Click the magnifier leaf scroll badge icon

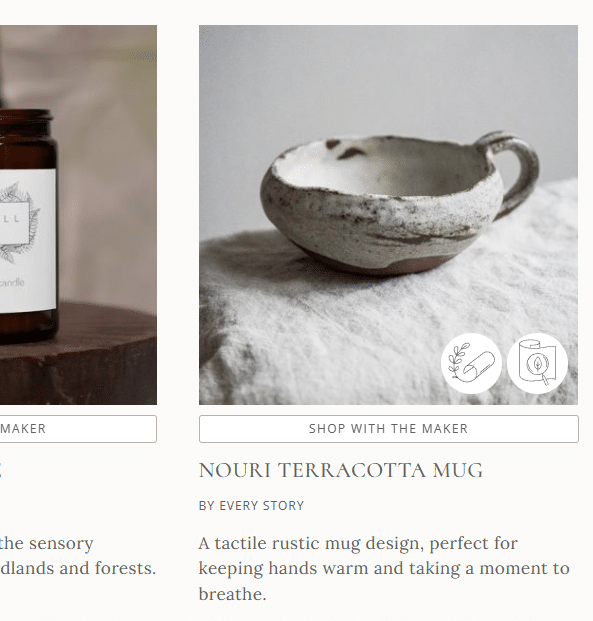tap(537, 363)
